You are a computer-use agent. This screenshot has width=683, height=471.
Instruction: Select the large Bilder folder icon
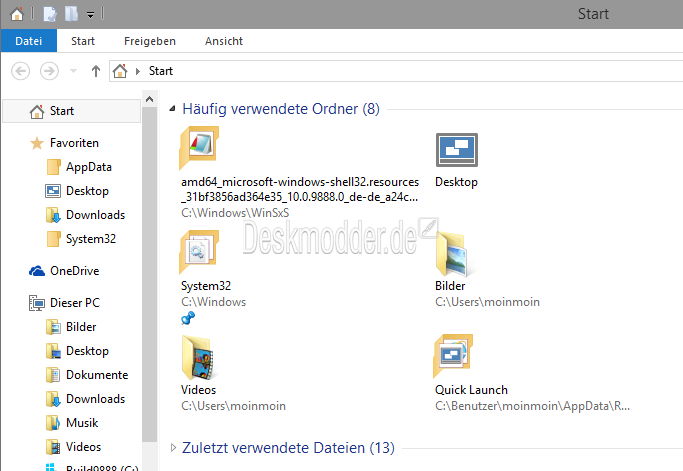pyautogui.click(x=453, y=254)
